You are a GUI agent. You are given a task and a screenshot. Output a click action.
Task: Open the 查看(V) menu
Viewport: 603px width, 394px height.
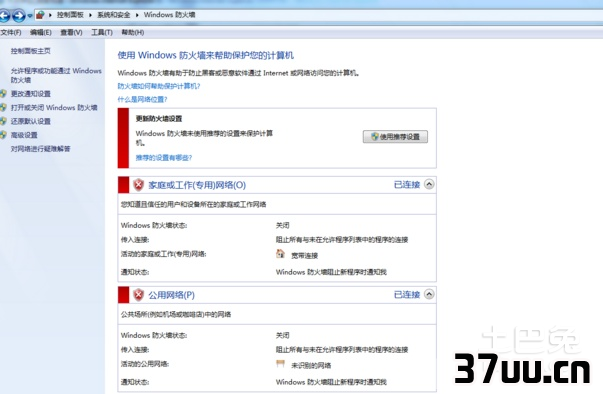(71, 33)
